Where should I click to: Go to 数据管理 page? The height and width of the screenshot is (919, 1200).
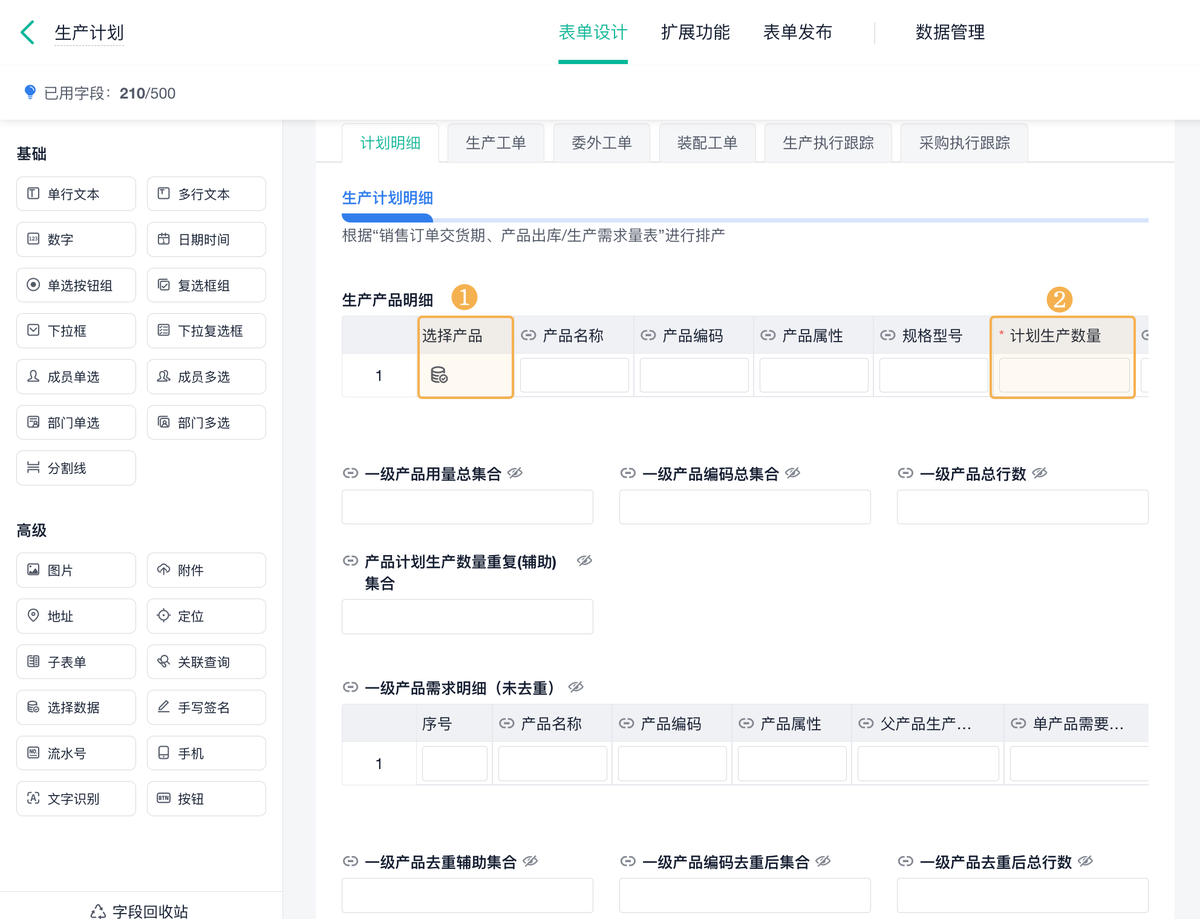950,32
